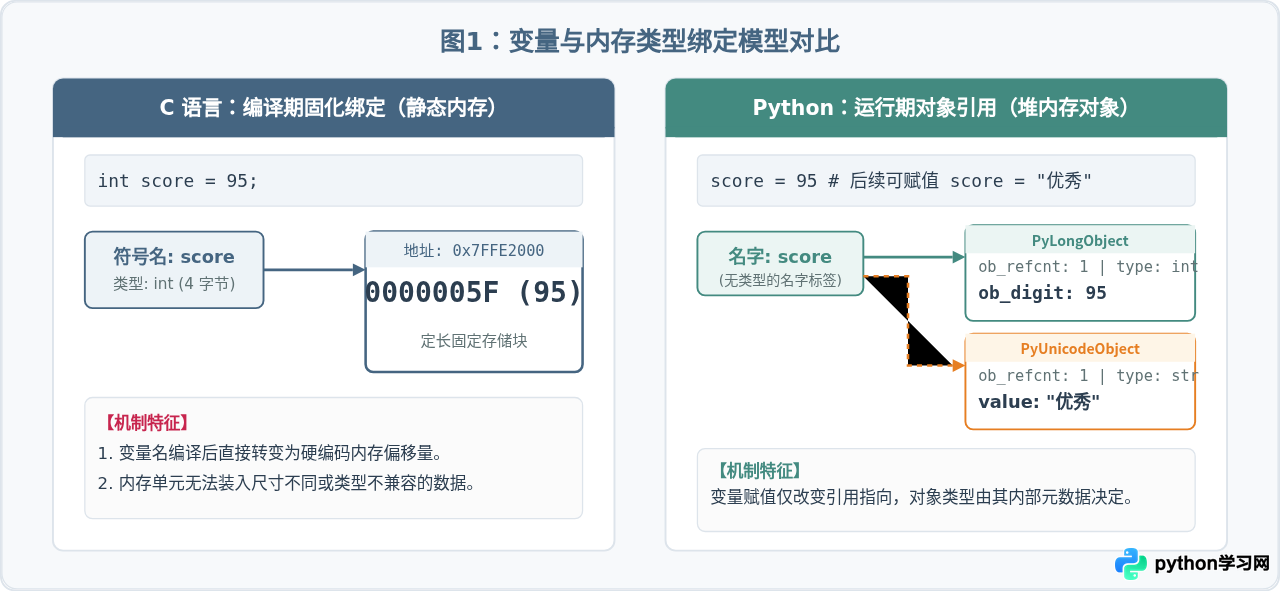1280x591 pixels.
Task: Click the Python logo icon
Action: click(1131, 563)
